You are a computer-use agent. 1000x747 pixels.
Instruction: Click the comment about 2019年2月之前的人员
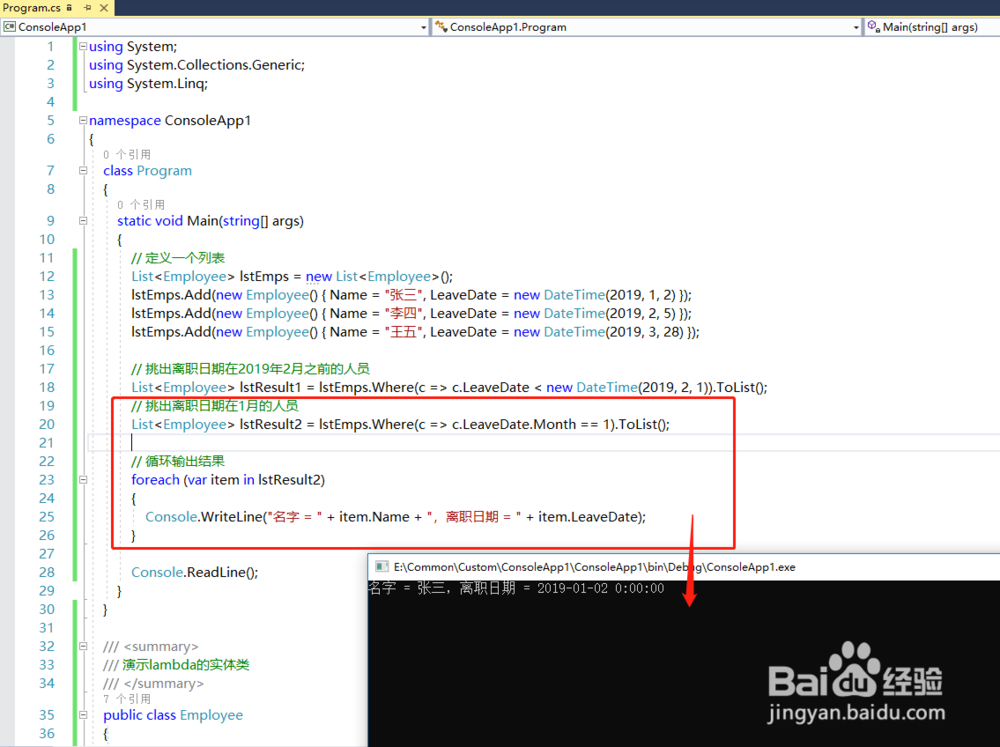tap(251, 369)
